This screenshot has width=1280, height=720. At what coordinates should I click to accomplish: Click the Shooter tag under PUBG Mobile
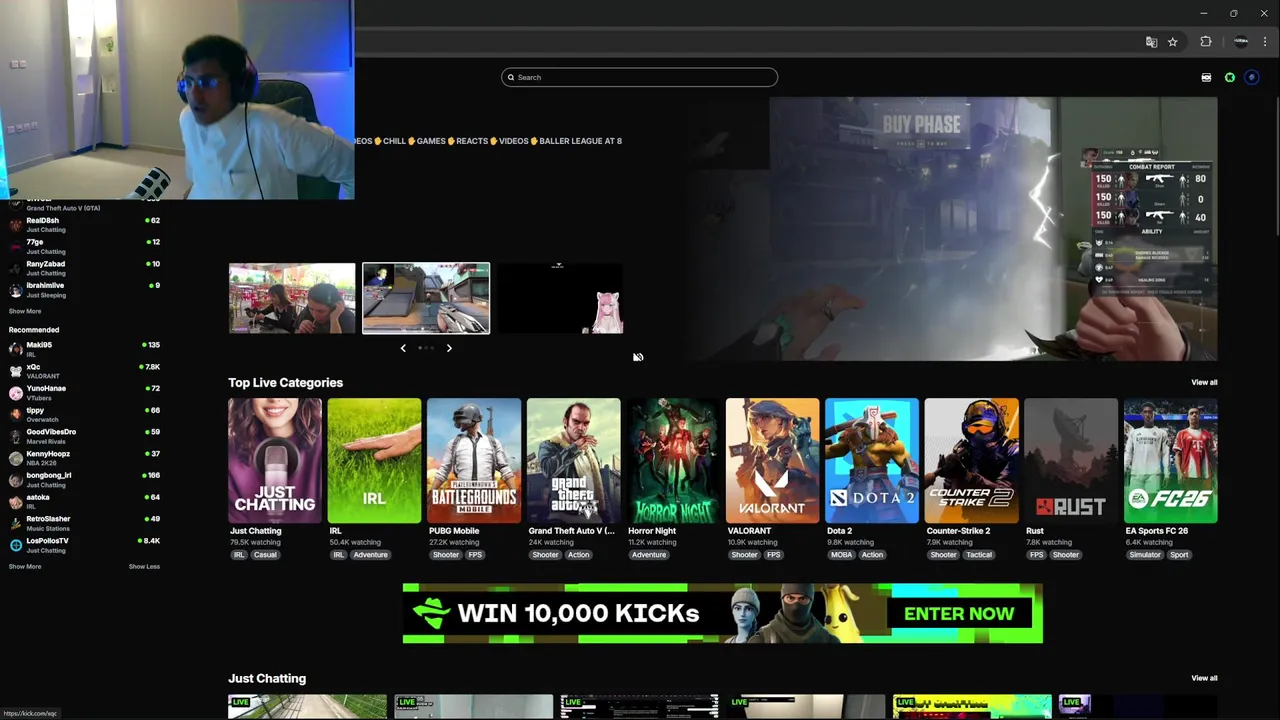446,555
